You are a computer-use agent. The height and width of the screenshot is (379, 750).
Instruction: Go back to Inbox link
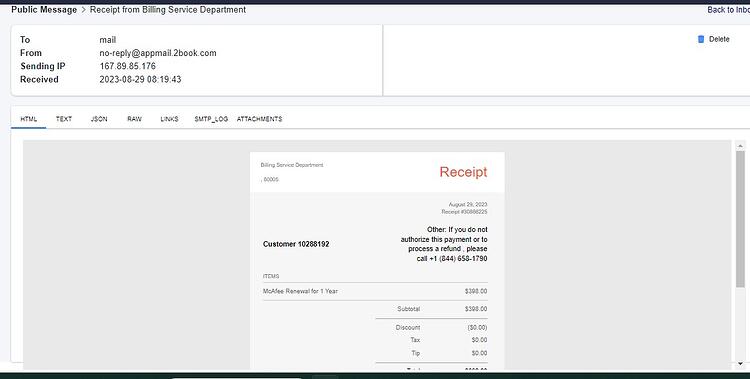point(728,10)
